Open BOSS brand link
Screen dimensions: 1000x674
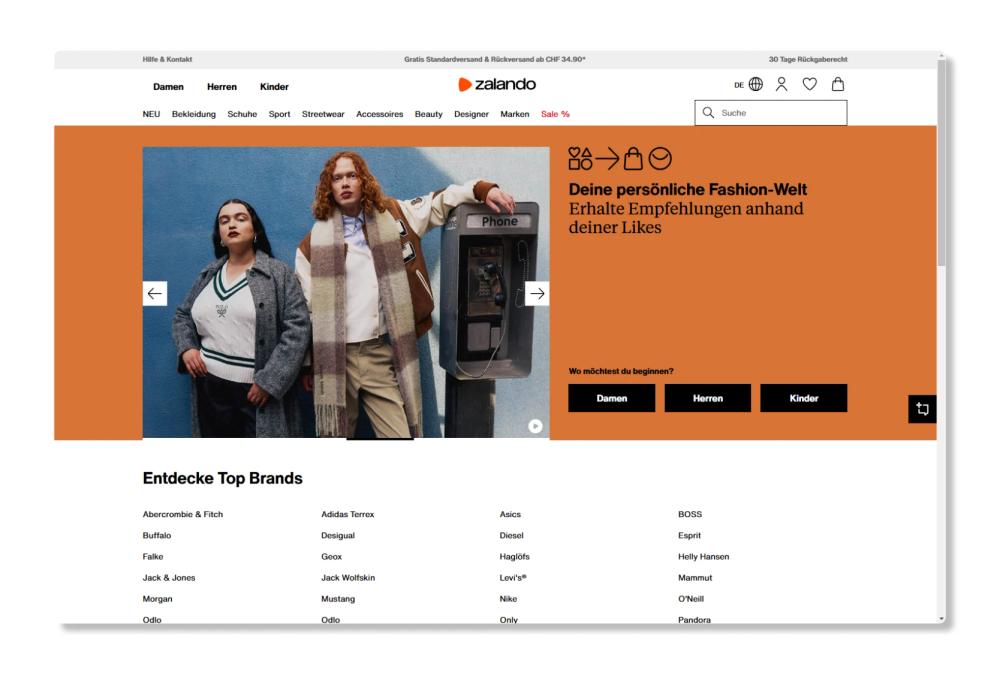click(x=690, y=514)
